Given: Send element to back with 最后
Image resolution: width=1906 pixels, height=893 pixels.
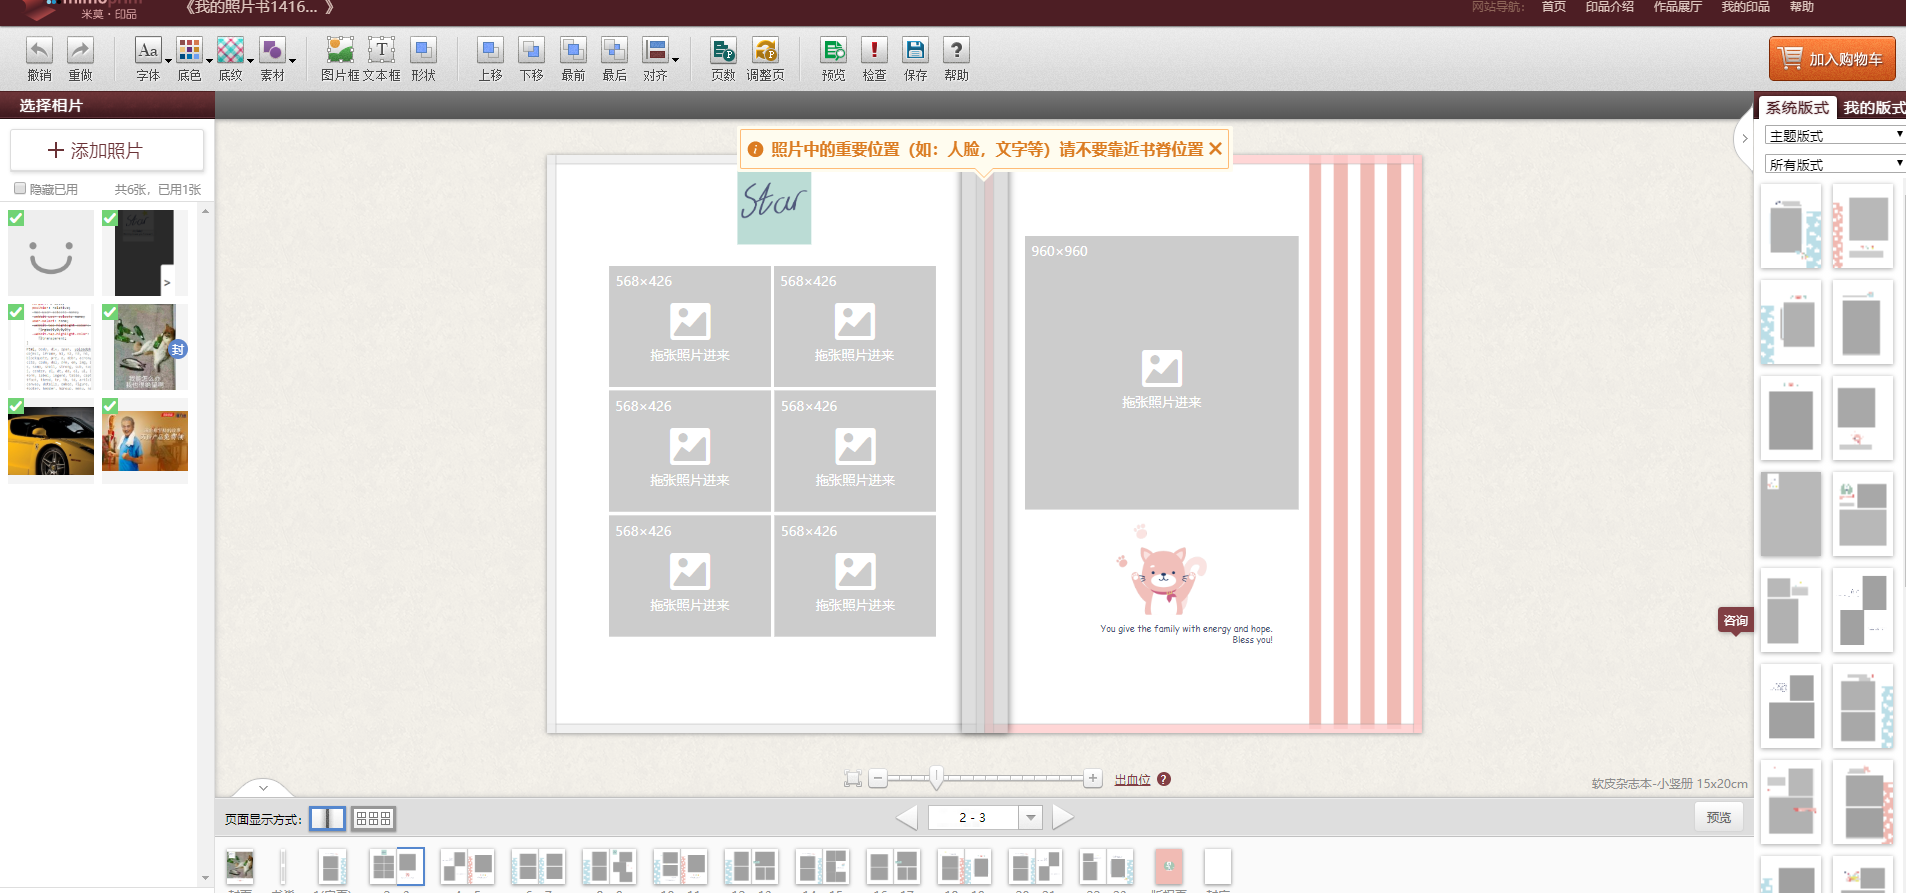Looking at the screenshot, I should tap(614, 59).
